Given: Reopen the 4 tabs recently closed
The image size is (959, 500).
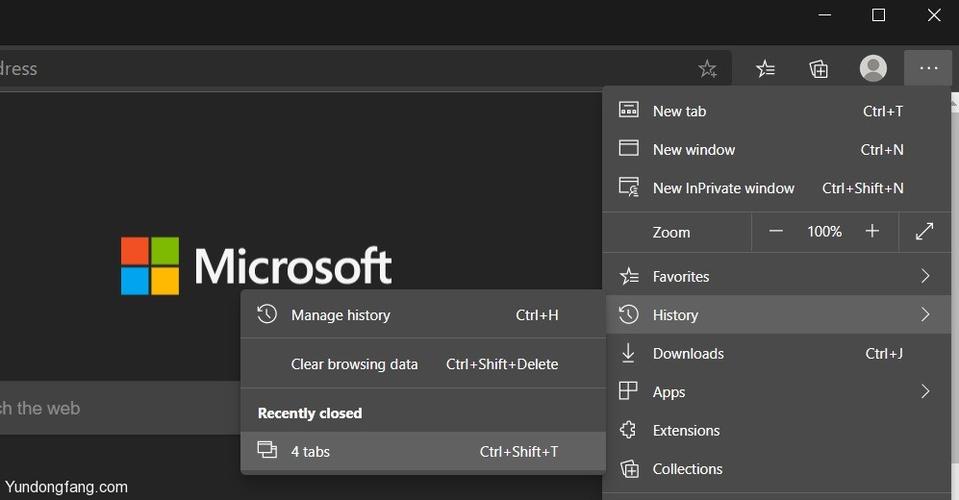Looking at the screenshot, I should coord(423,451).
